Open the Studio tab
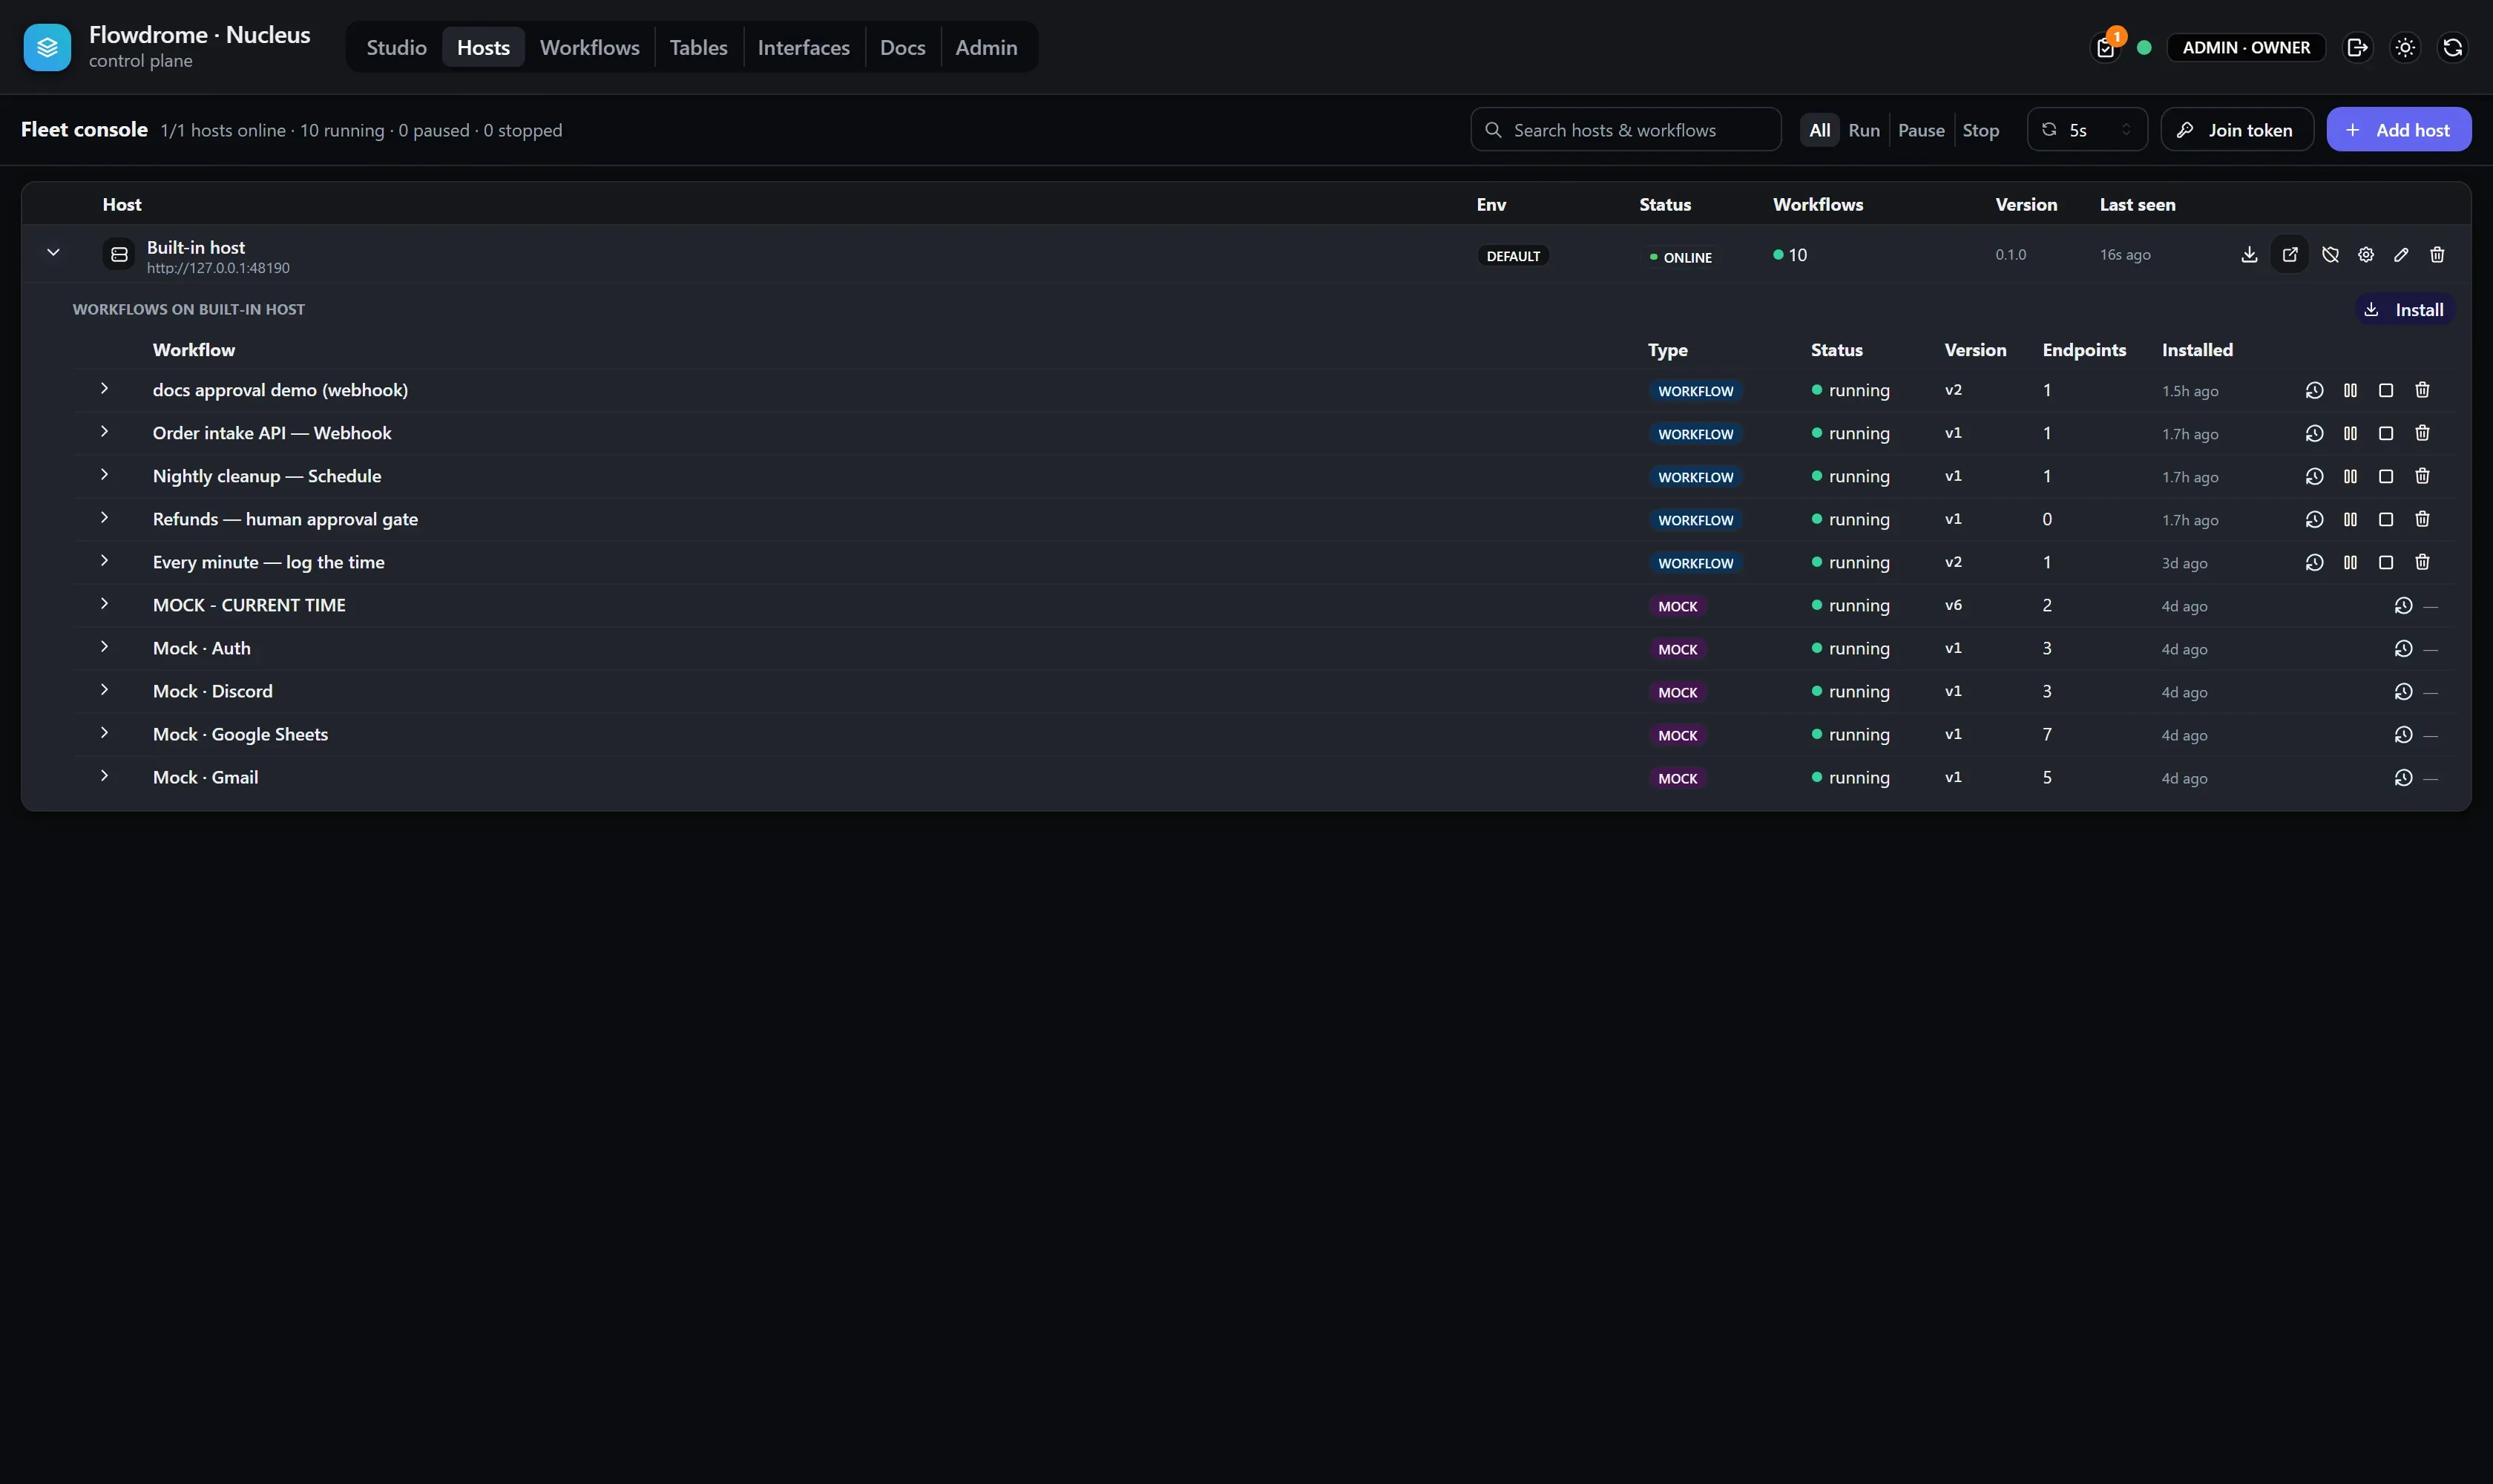The height and width of the screenshot is (1484, 2493). [x=396, y=48]
